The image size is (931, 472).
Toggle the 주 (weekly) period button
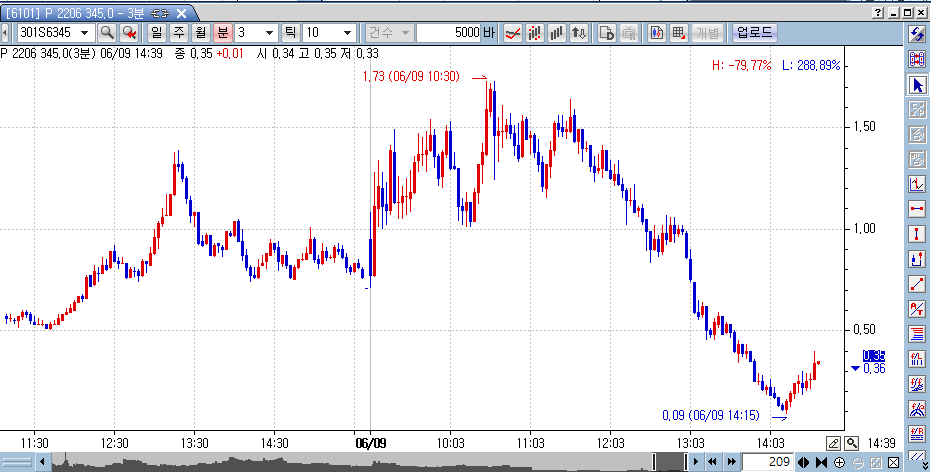(x=179, y=33)
